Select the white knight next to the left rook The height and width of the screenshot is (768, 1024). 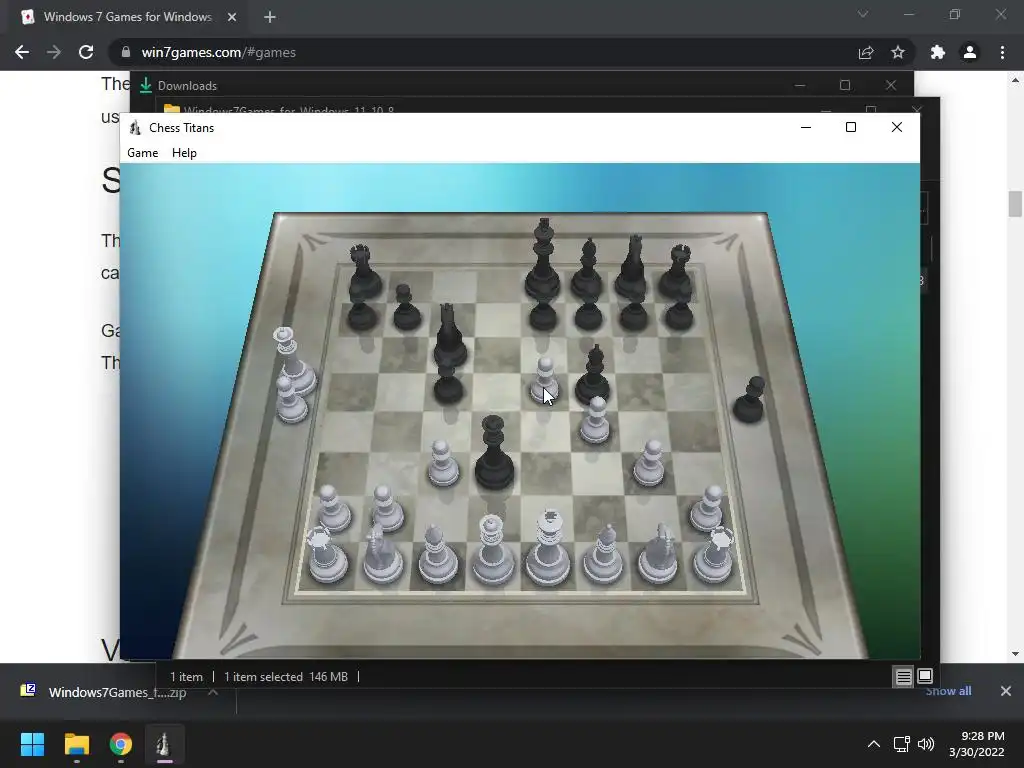click(382, 554)
